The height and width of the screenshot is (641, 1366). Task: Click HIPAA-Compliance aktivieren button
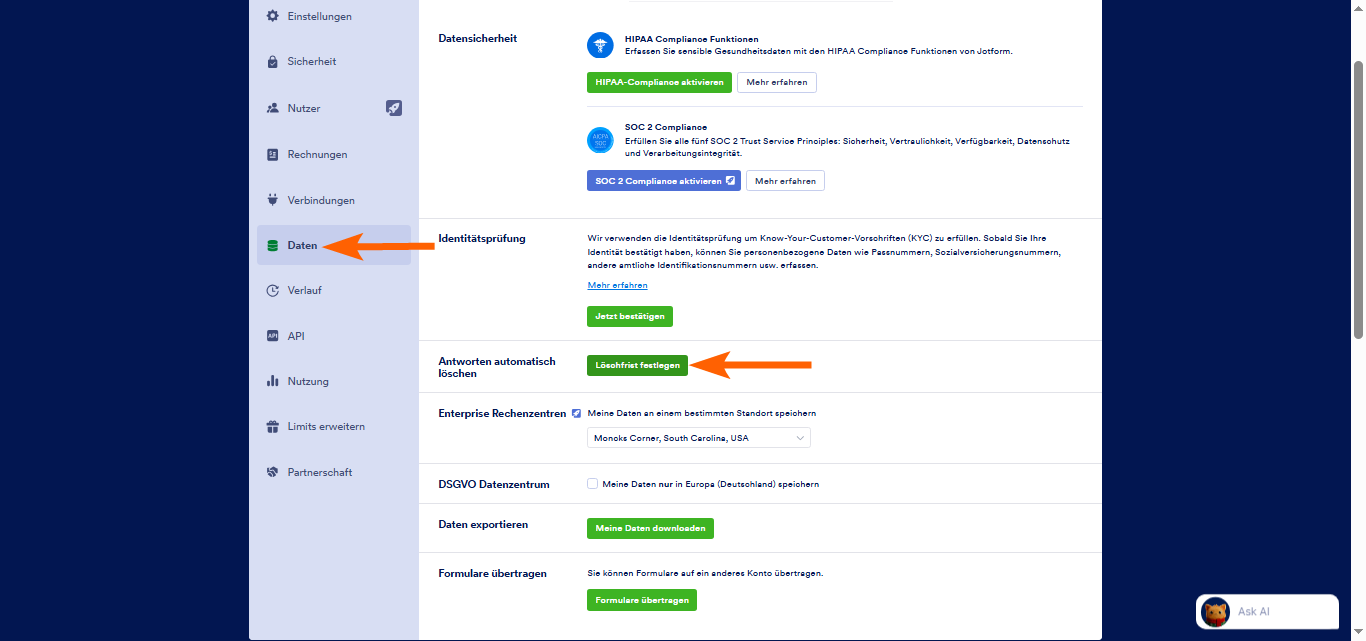659,82
